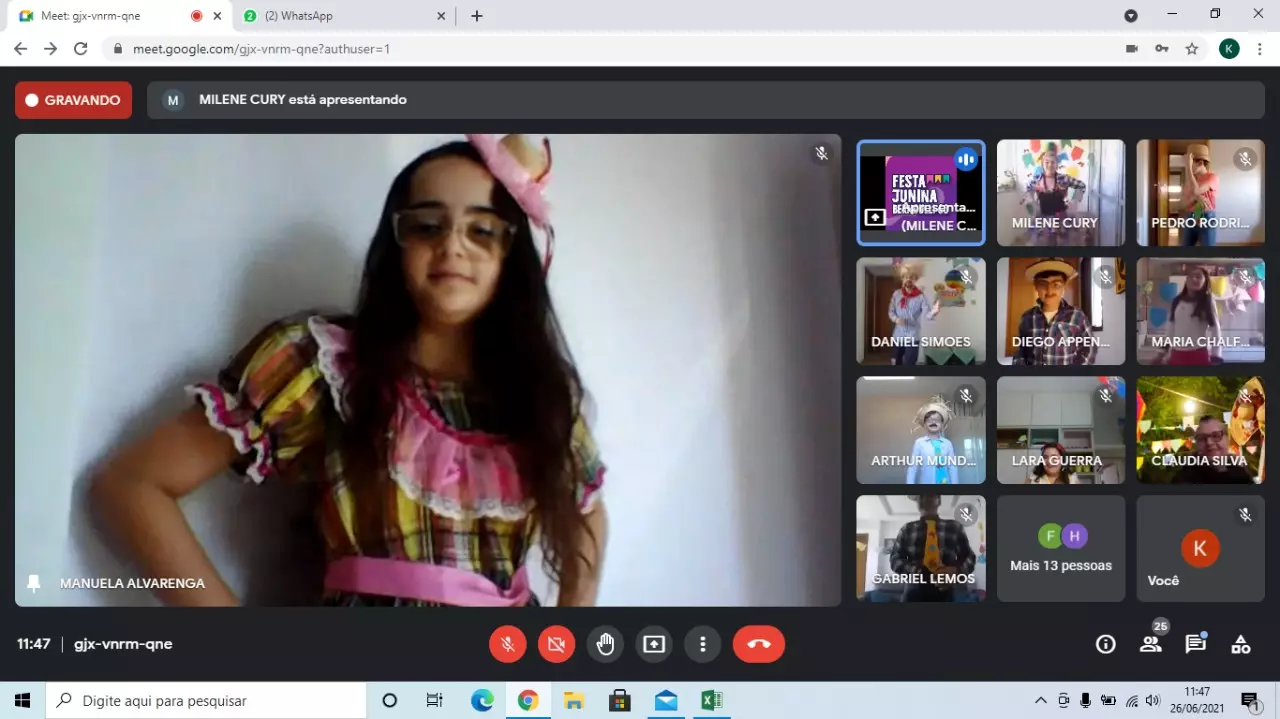Toggle the camera on or off
The width and height of the screenshot is (1280, 719).
[556, 644]
